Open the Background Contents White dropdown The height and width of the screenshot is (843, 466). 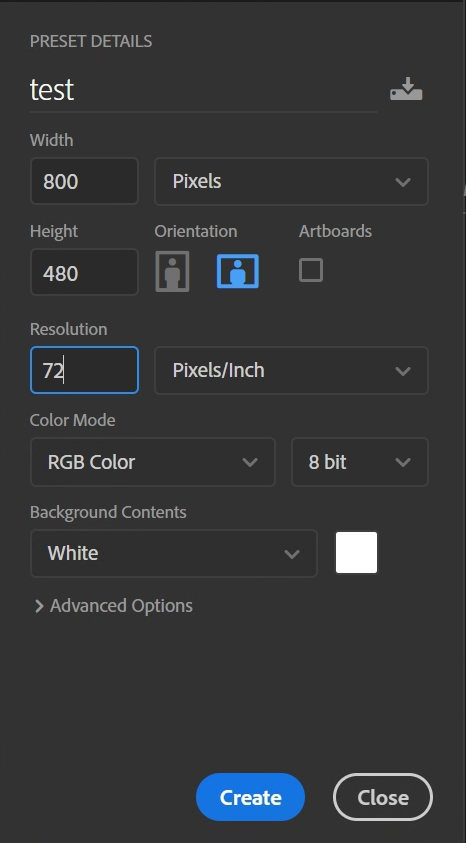tap(174, 553)
